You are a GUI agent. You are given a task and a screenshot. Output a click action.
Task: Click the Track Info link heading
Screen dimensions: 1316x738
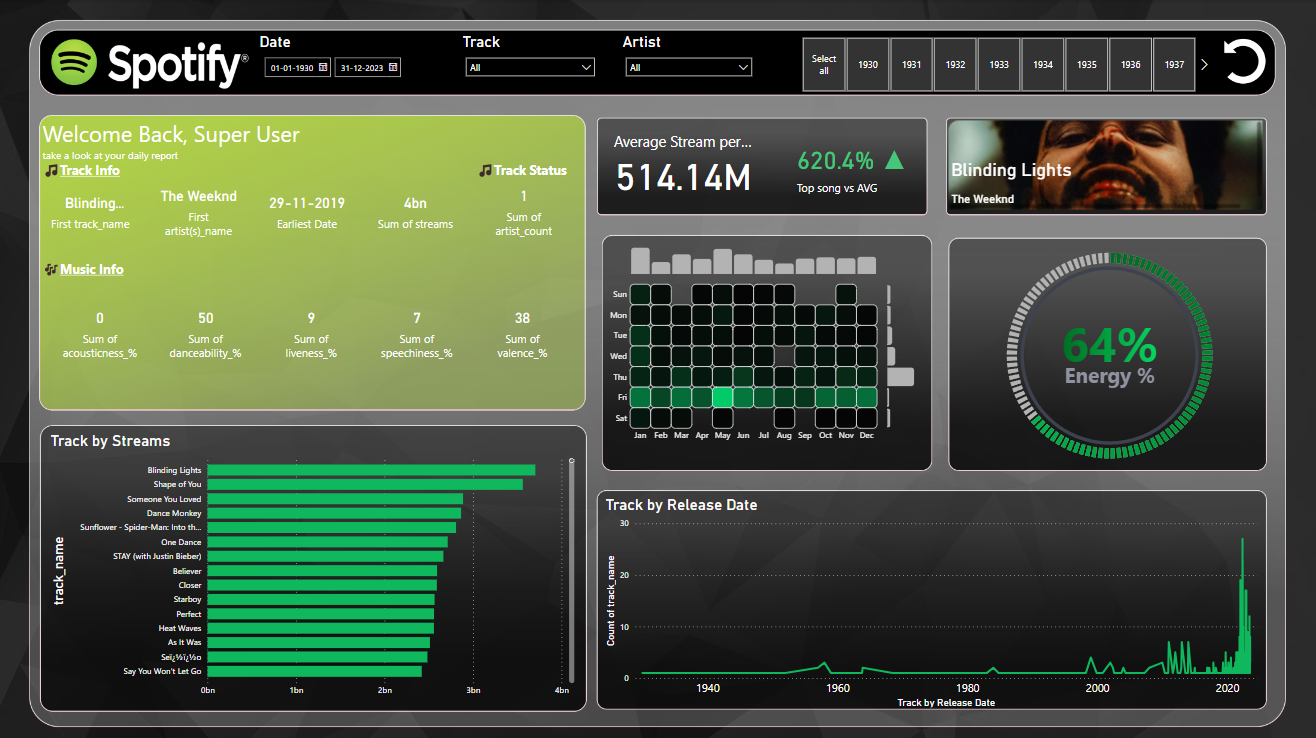click(x=90, y=171)
